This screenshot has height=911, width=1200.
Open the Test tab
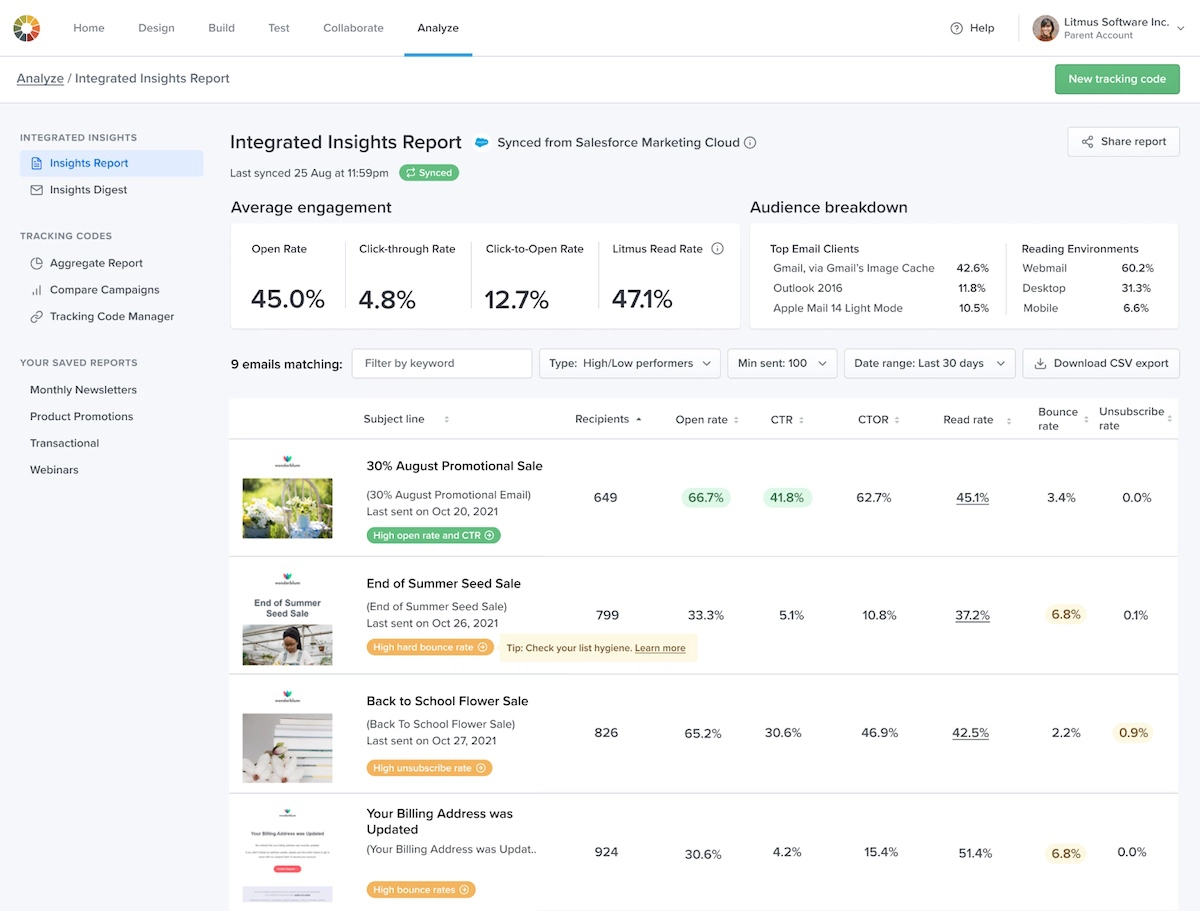tap(279, 28)
